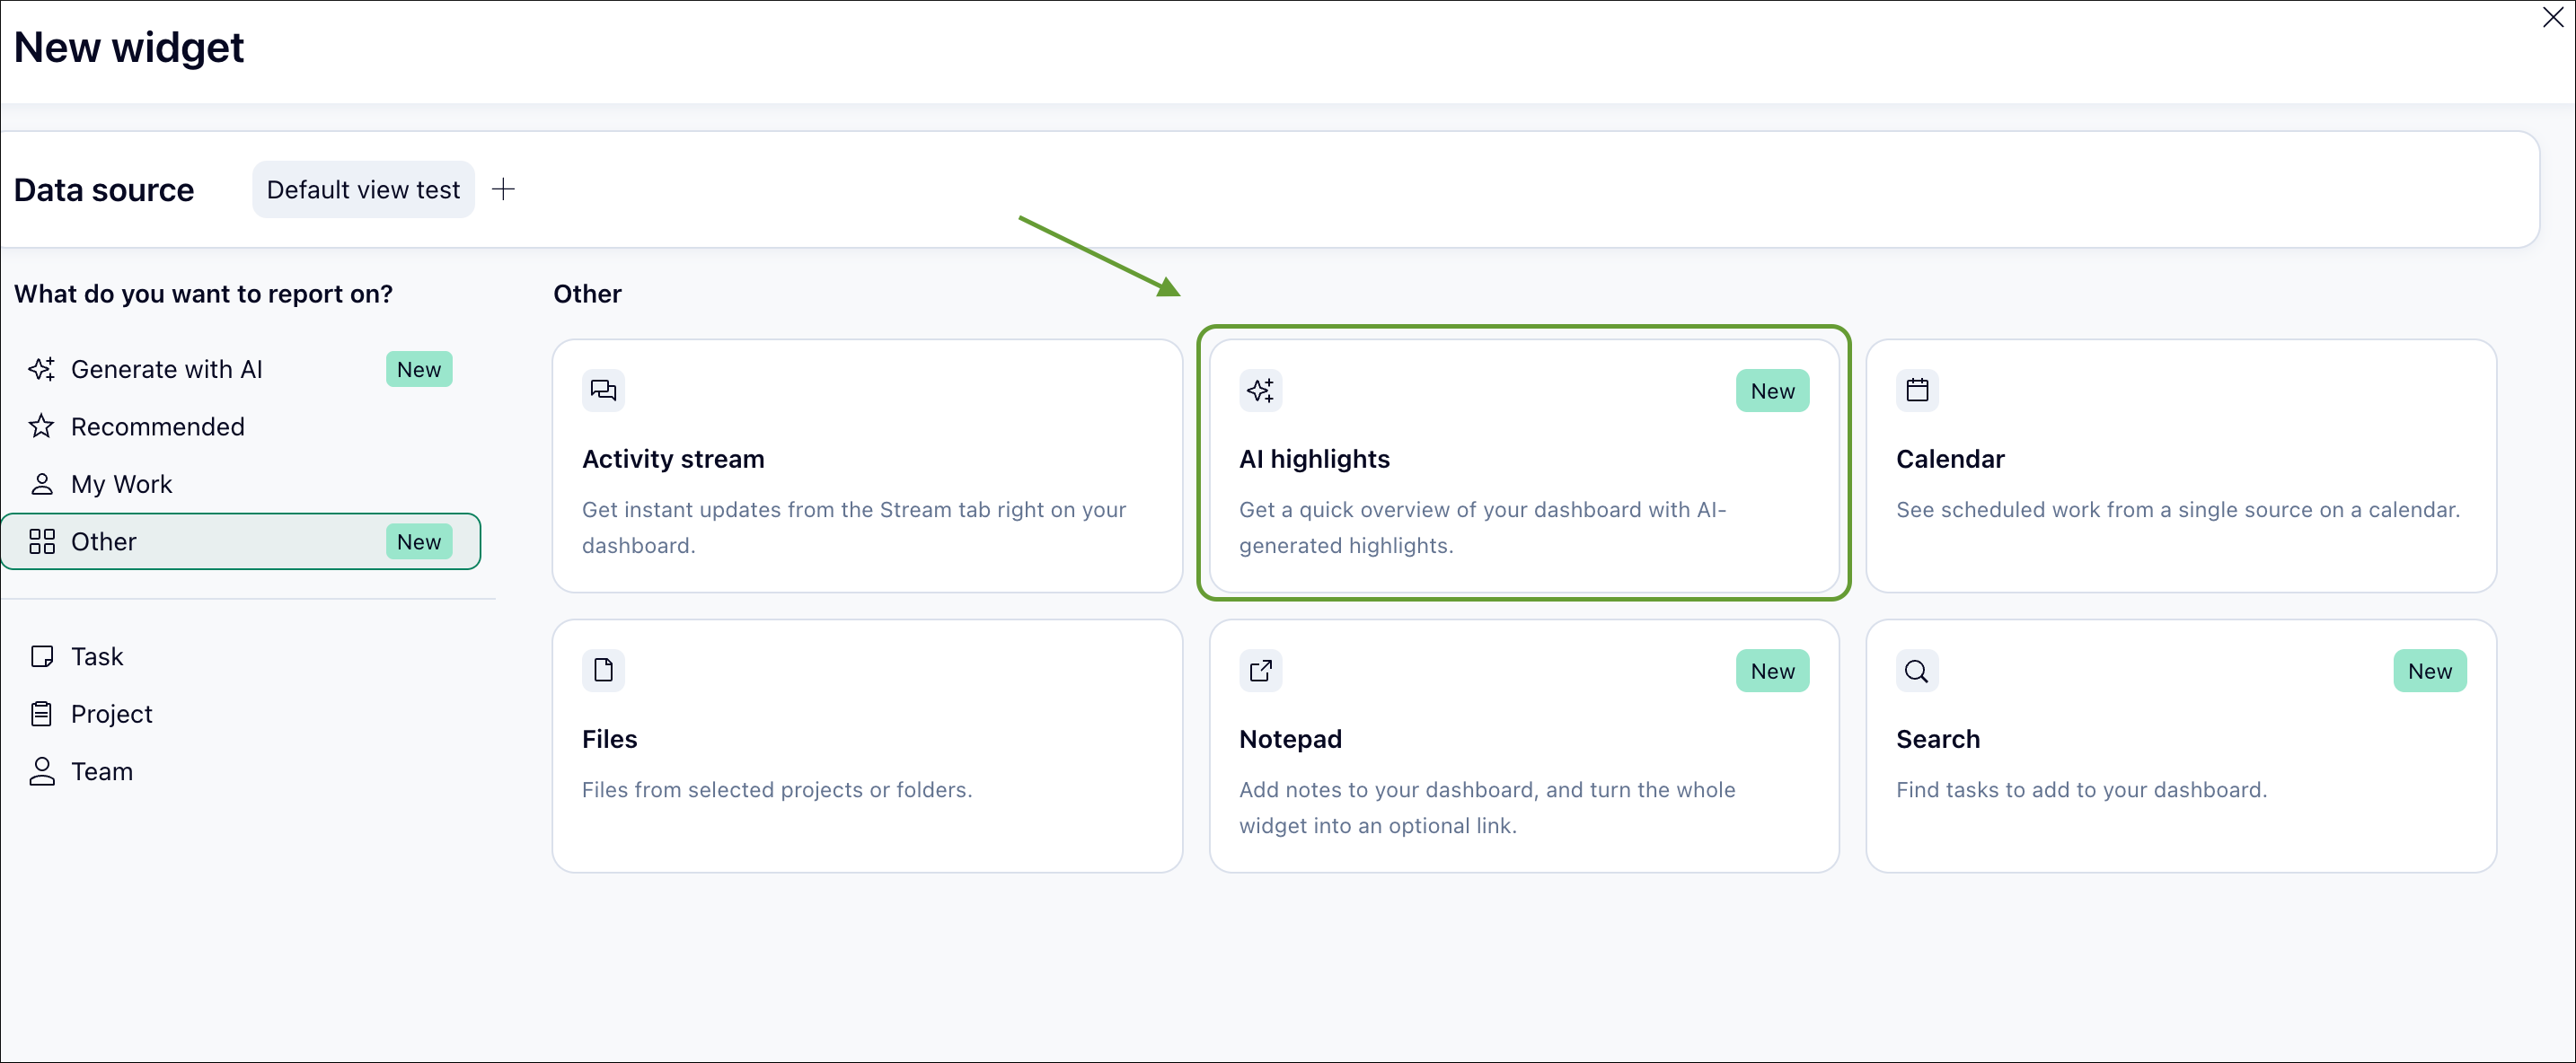
Task: Select the Other category
Action: 104,542
